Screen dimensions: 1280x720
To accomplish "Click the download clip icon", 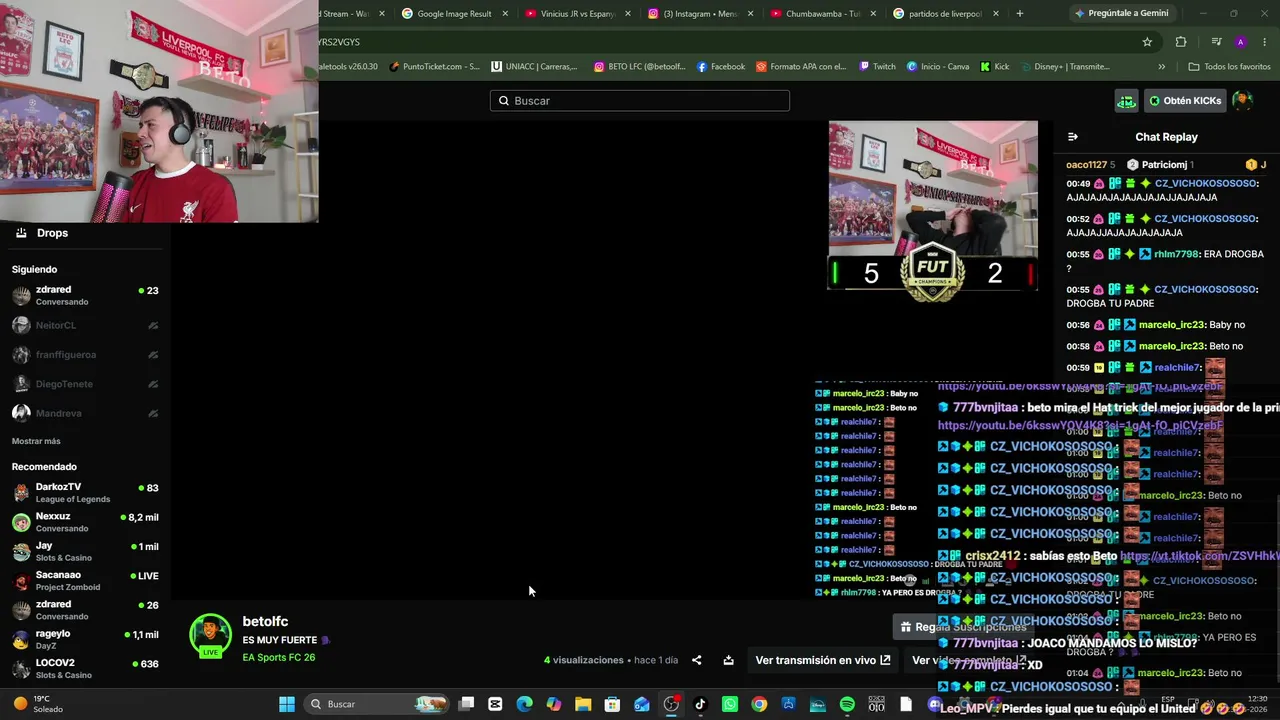I will 728,660.
